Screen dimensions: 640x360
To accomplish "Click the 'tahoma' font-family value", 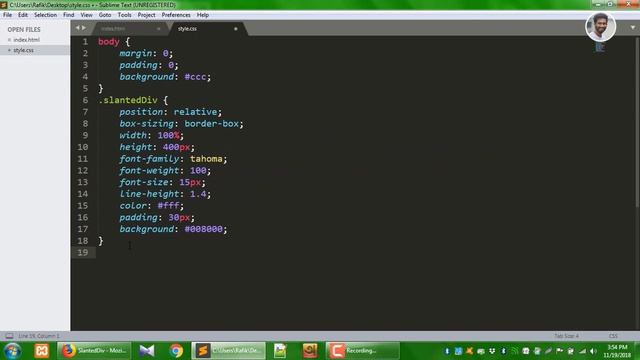I will point(206,159).
